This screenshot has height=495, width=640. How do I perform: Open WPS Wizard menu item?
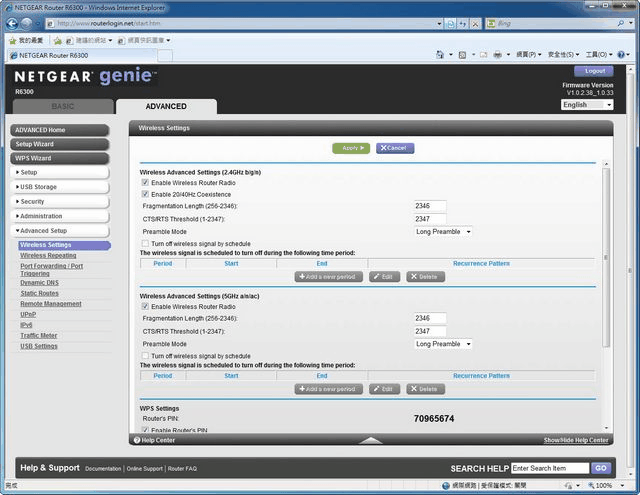(x=60, y=158)
